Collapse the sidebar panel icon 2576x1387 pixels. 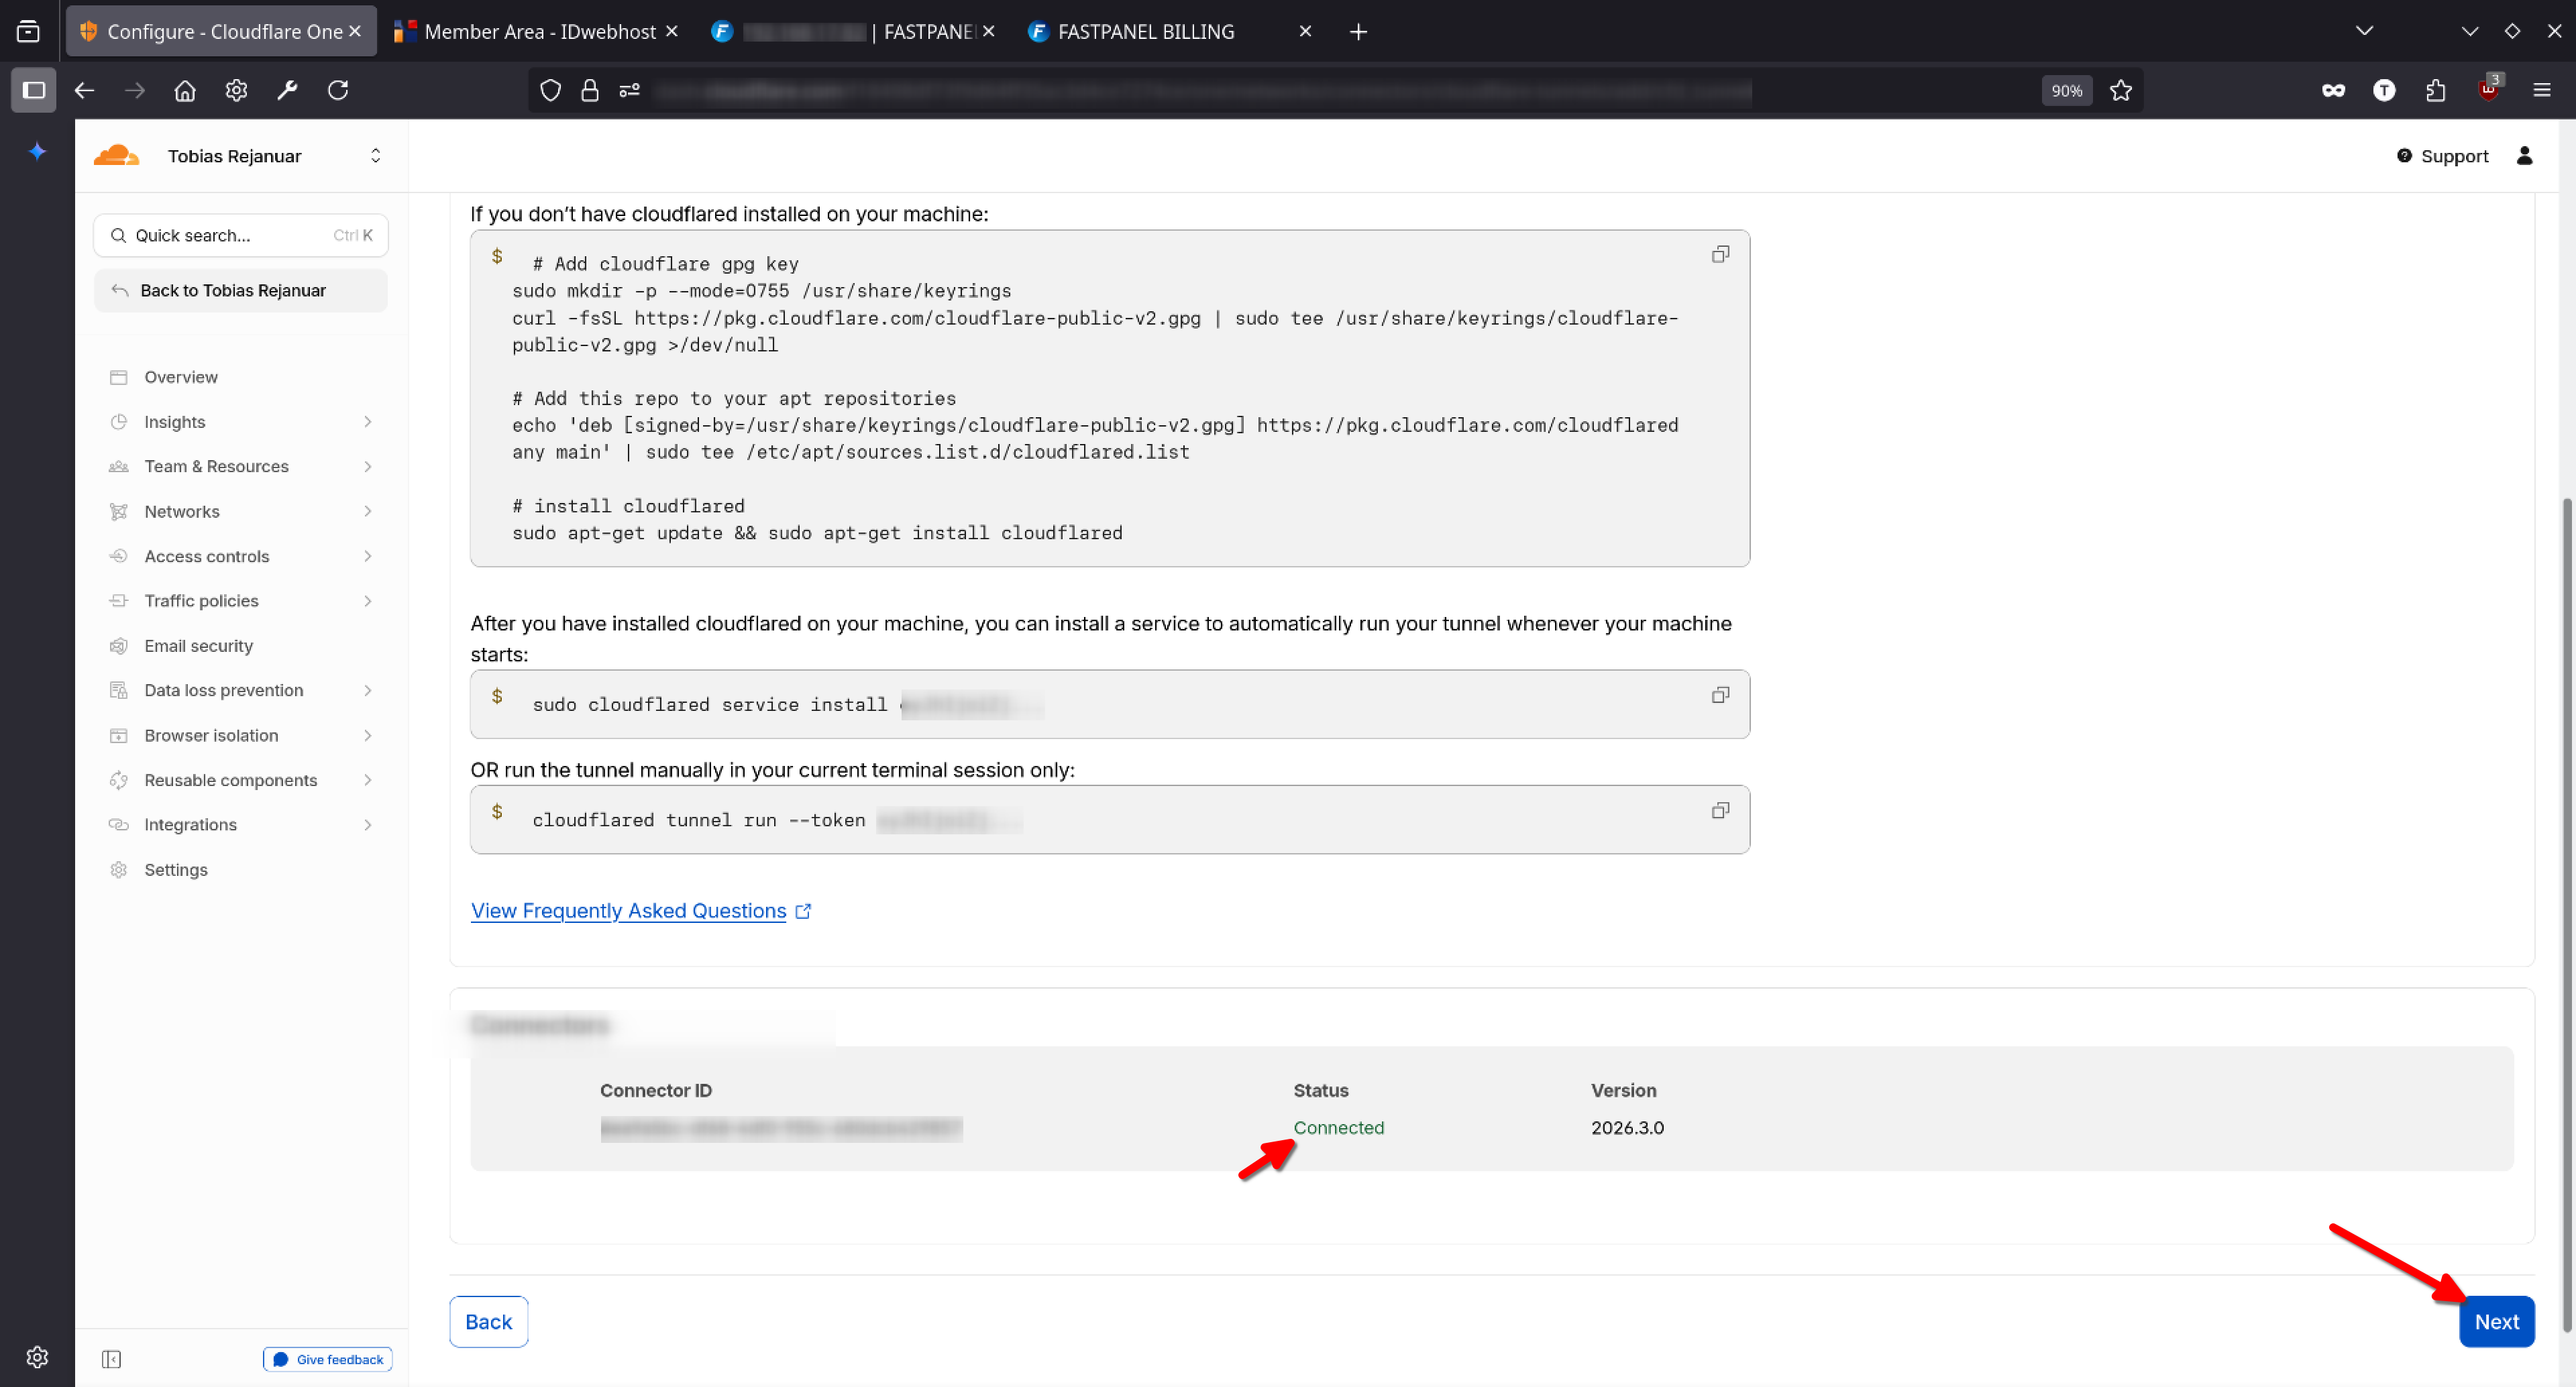click(111, 1358)
